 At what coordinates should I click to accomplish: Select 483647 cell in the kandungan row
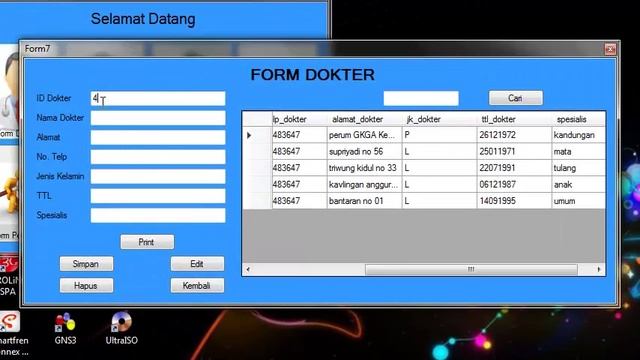point(300,135)
